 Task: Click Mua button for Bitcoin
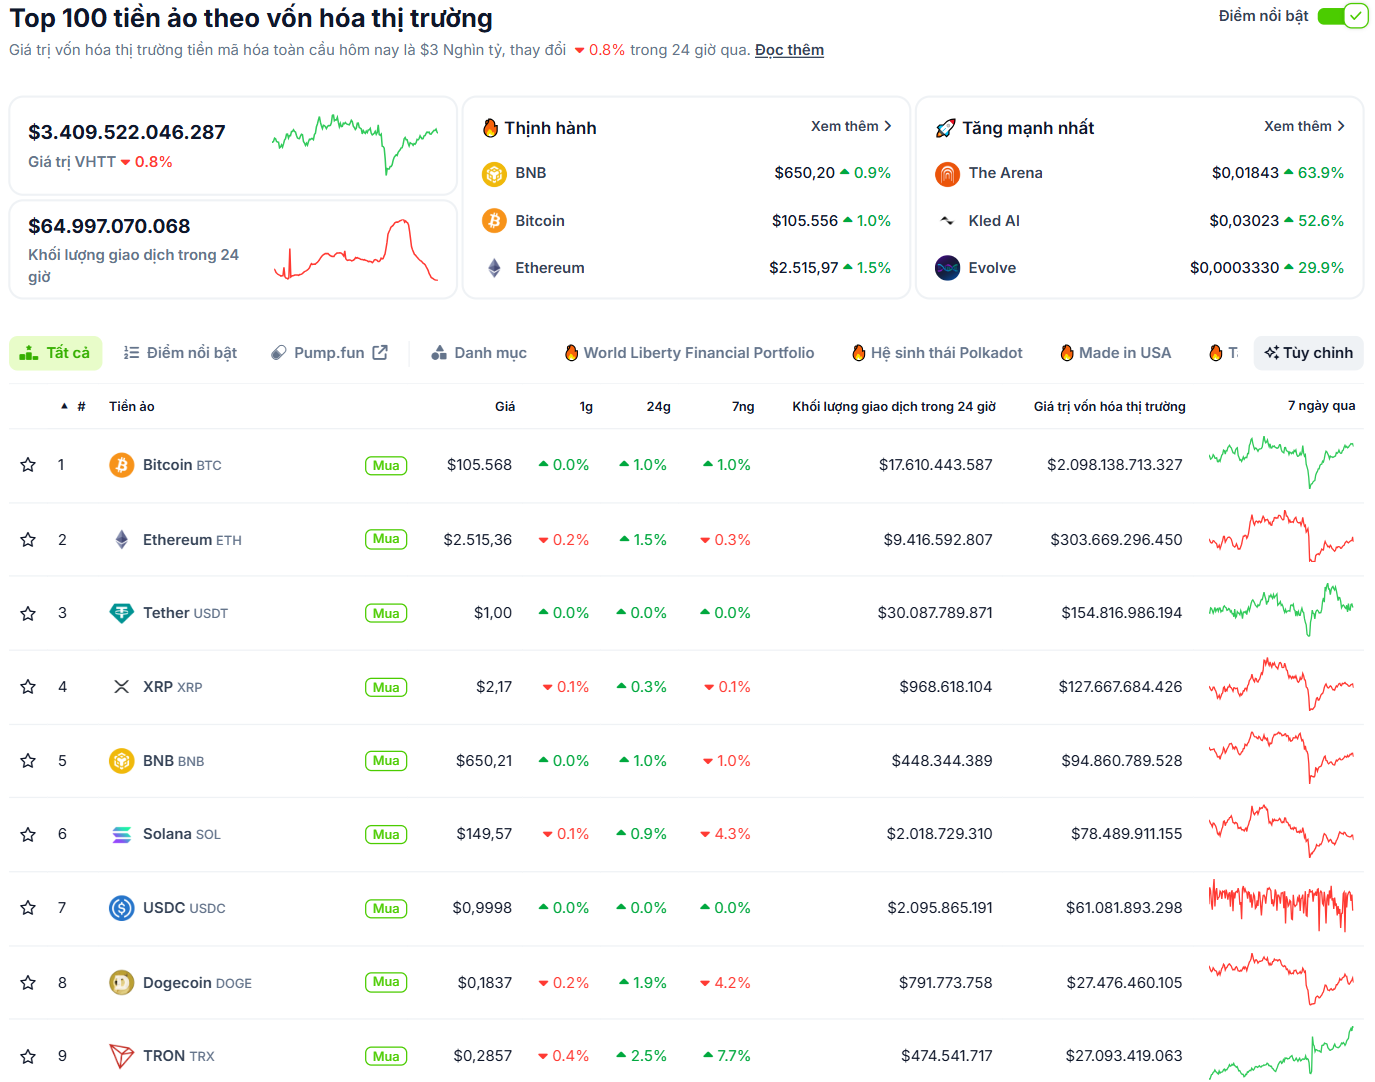(386, 465)
